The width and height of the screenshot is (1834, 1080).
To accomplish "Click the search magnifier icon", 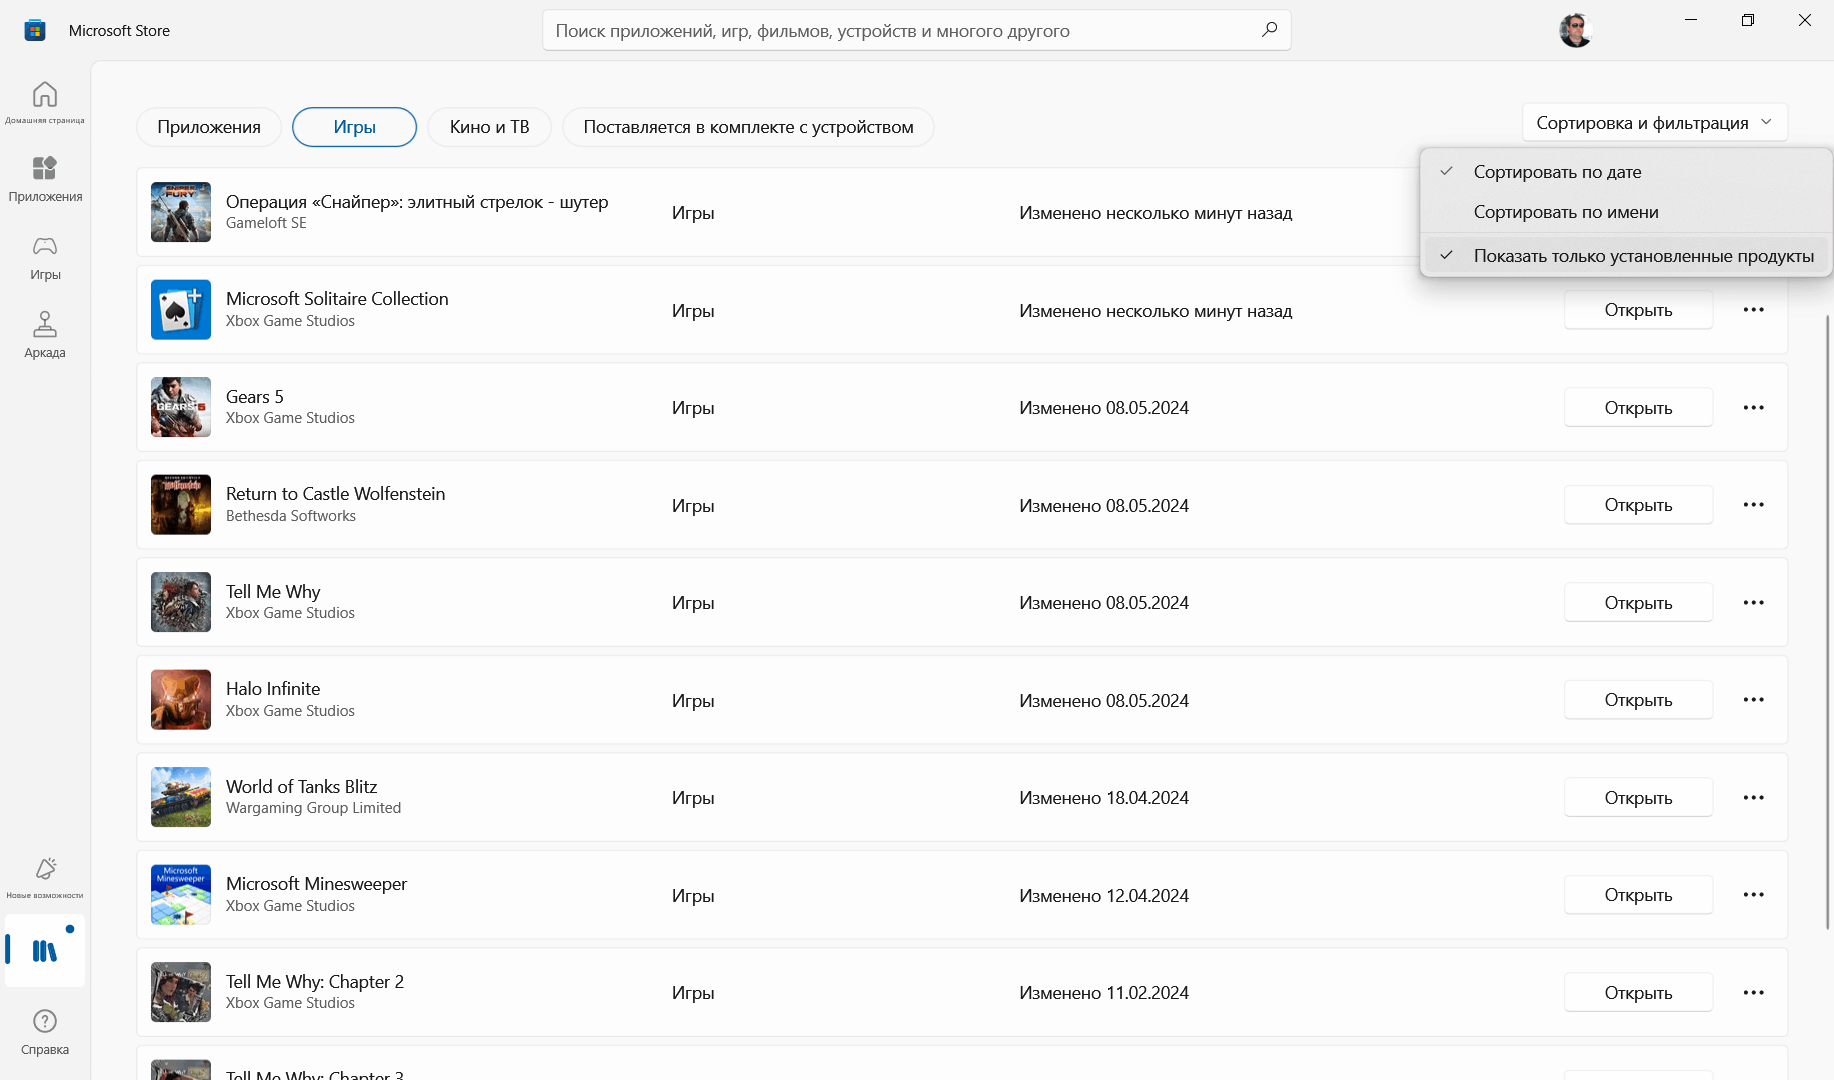I will (1269, 30).
